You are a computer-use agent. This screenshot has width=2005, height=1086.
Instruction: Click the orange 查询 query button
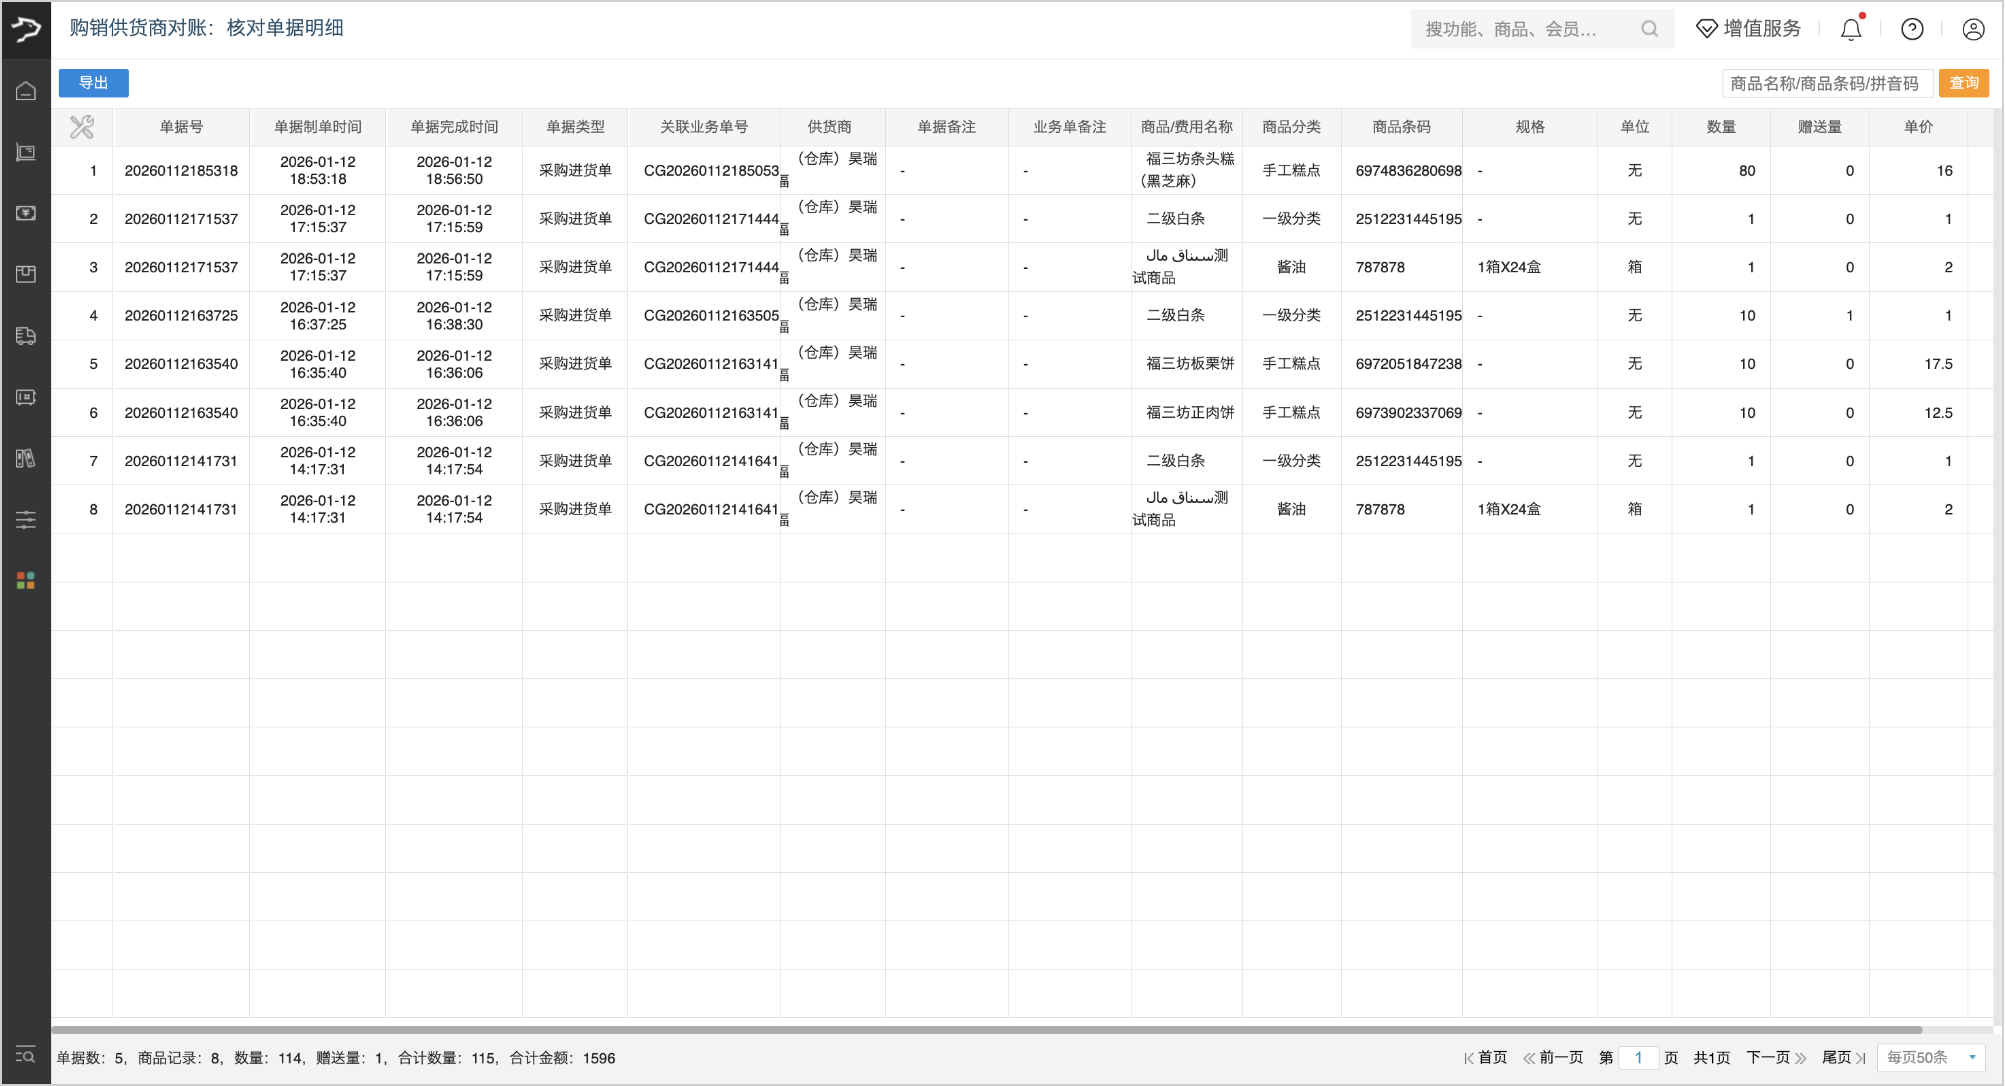[1963, 83]
